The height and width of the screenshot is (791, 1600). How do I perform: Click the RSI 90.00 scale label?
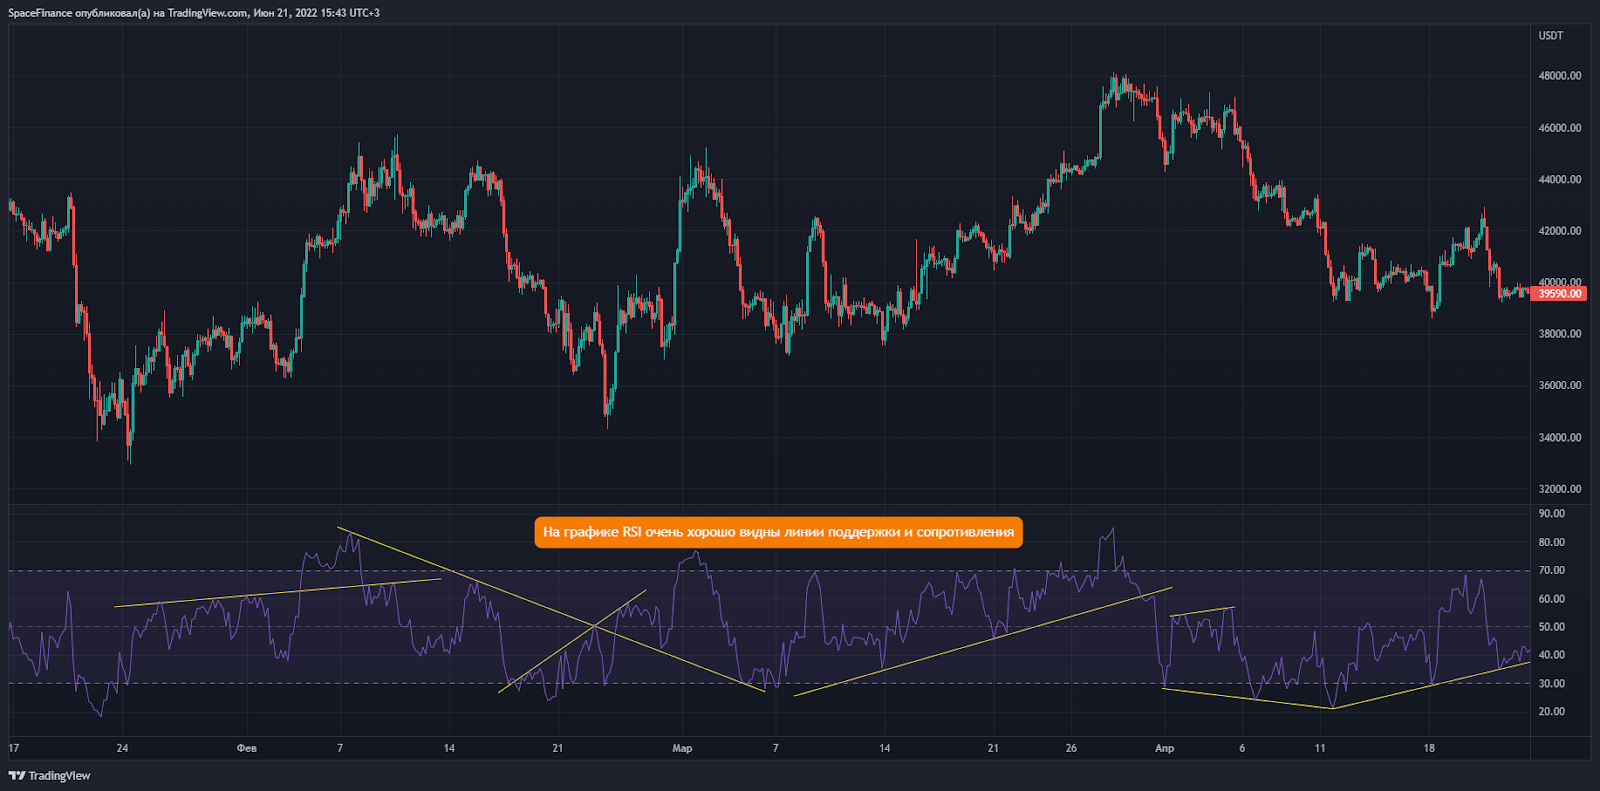pyautogui.click(x=1552, y=514)
